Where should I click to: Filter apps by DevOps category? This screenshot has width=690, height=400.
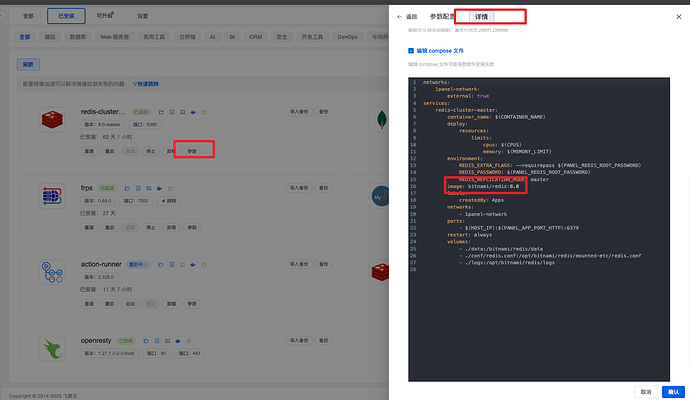[347, 37]
